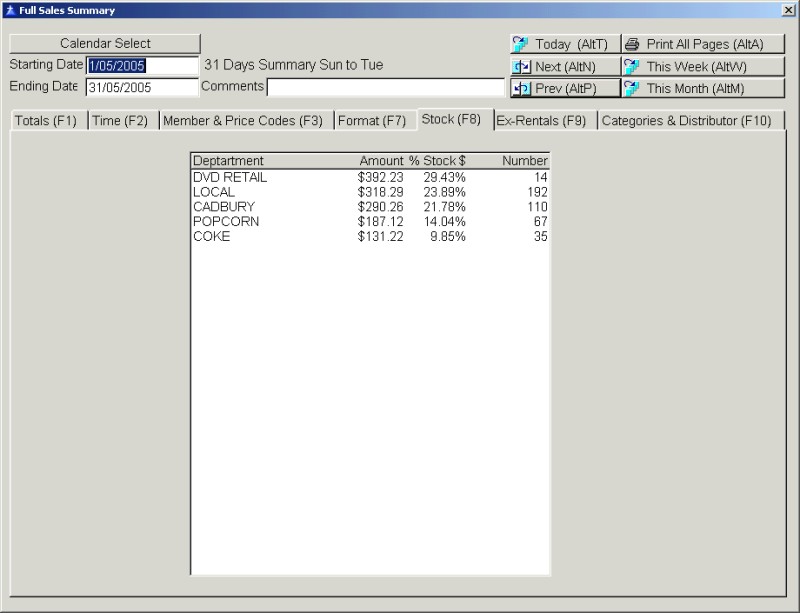800x613 pixels.
Task: Show the Ex-Rentals (F9) tab
Action: pos(543,121)
